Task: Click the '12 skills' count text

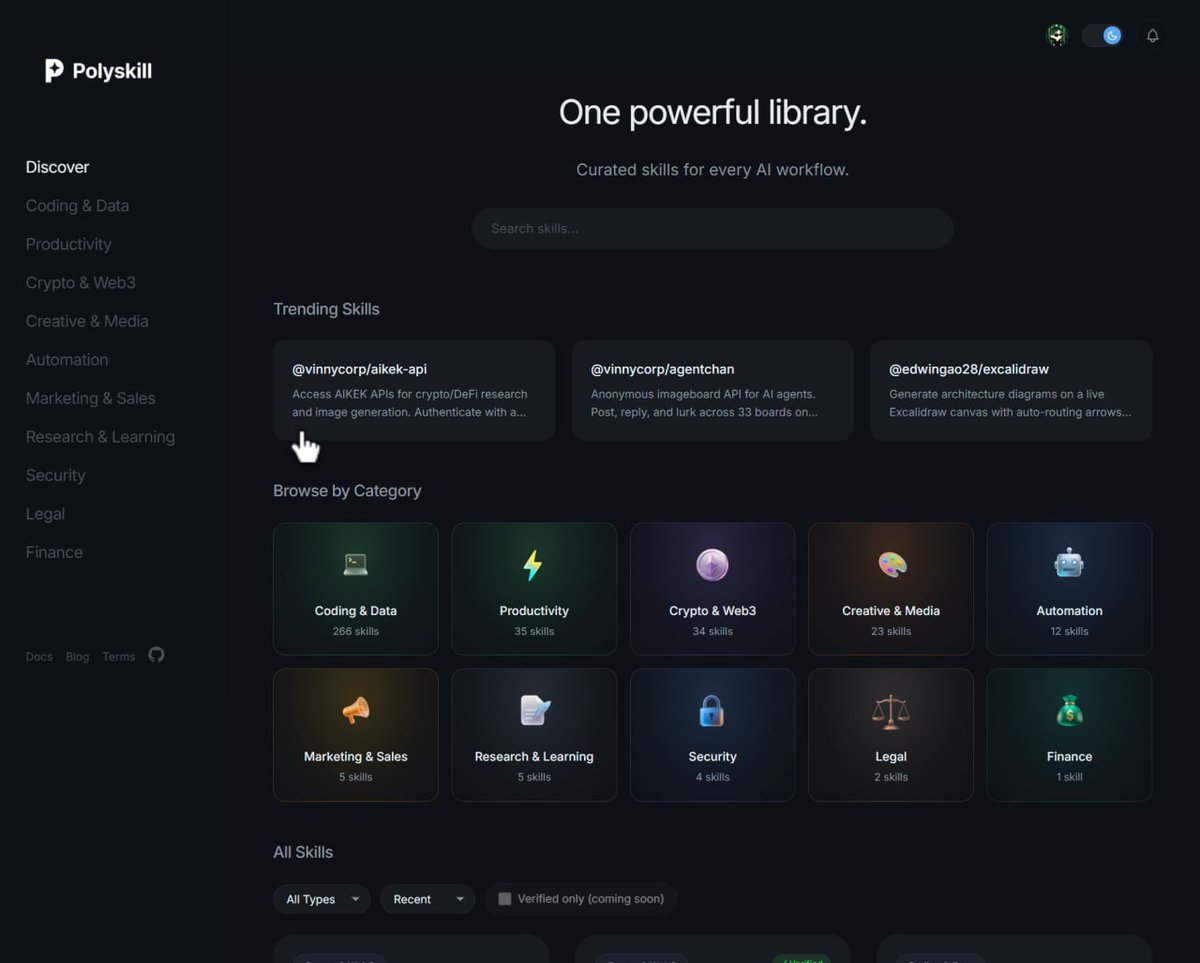Action: point(1069,632)
